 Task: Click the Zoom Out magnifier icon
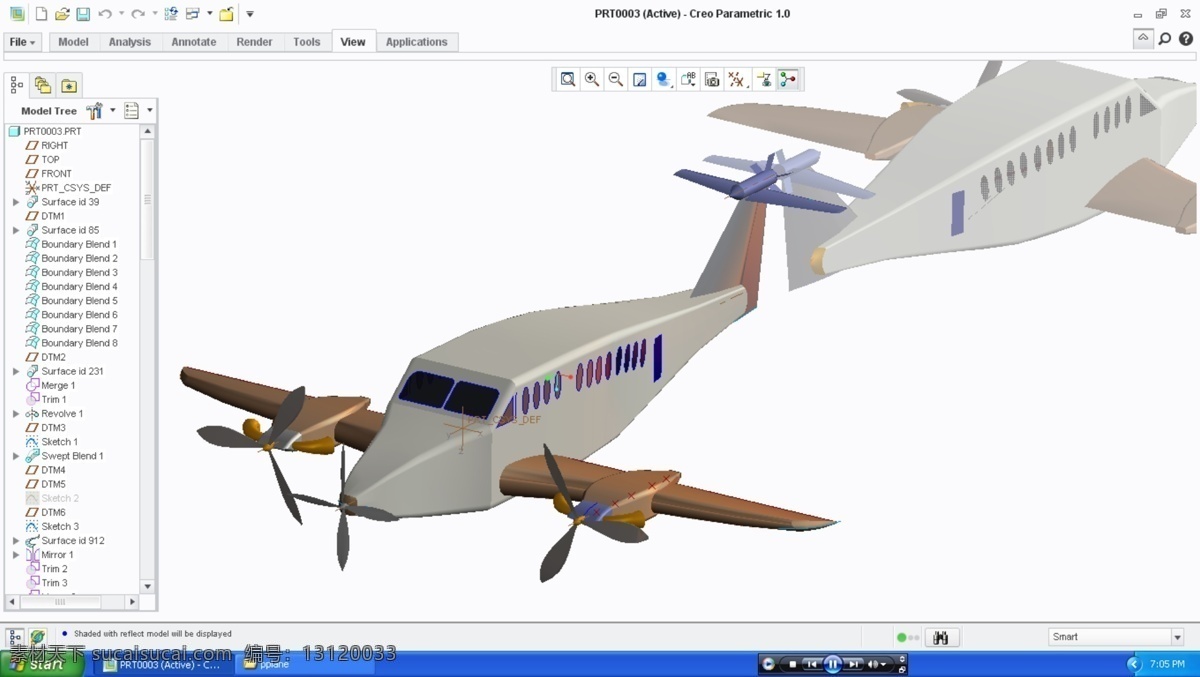pyautogui.click(x=616, y=79)
